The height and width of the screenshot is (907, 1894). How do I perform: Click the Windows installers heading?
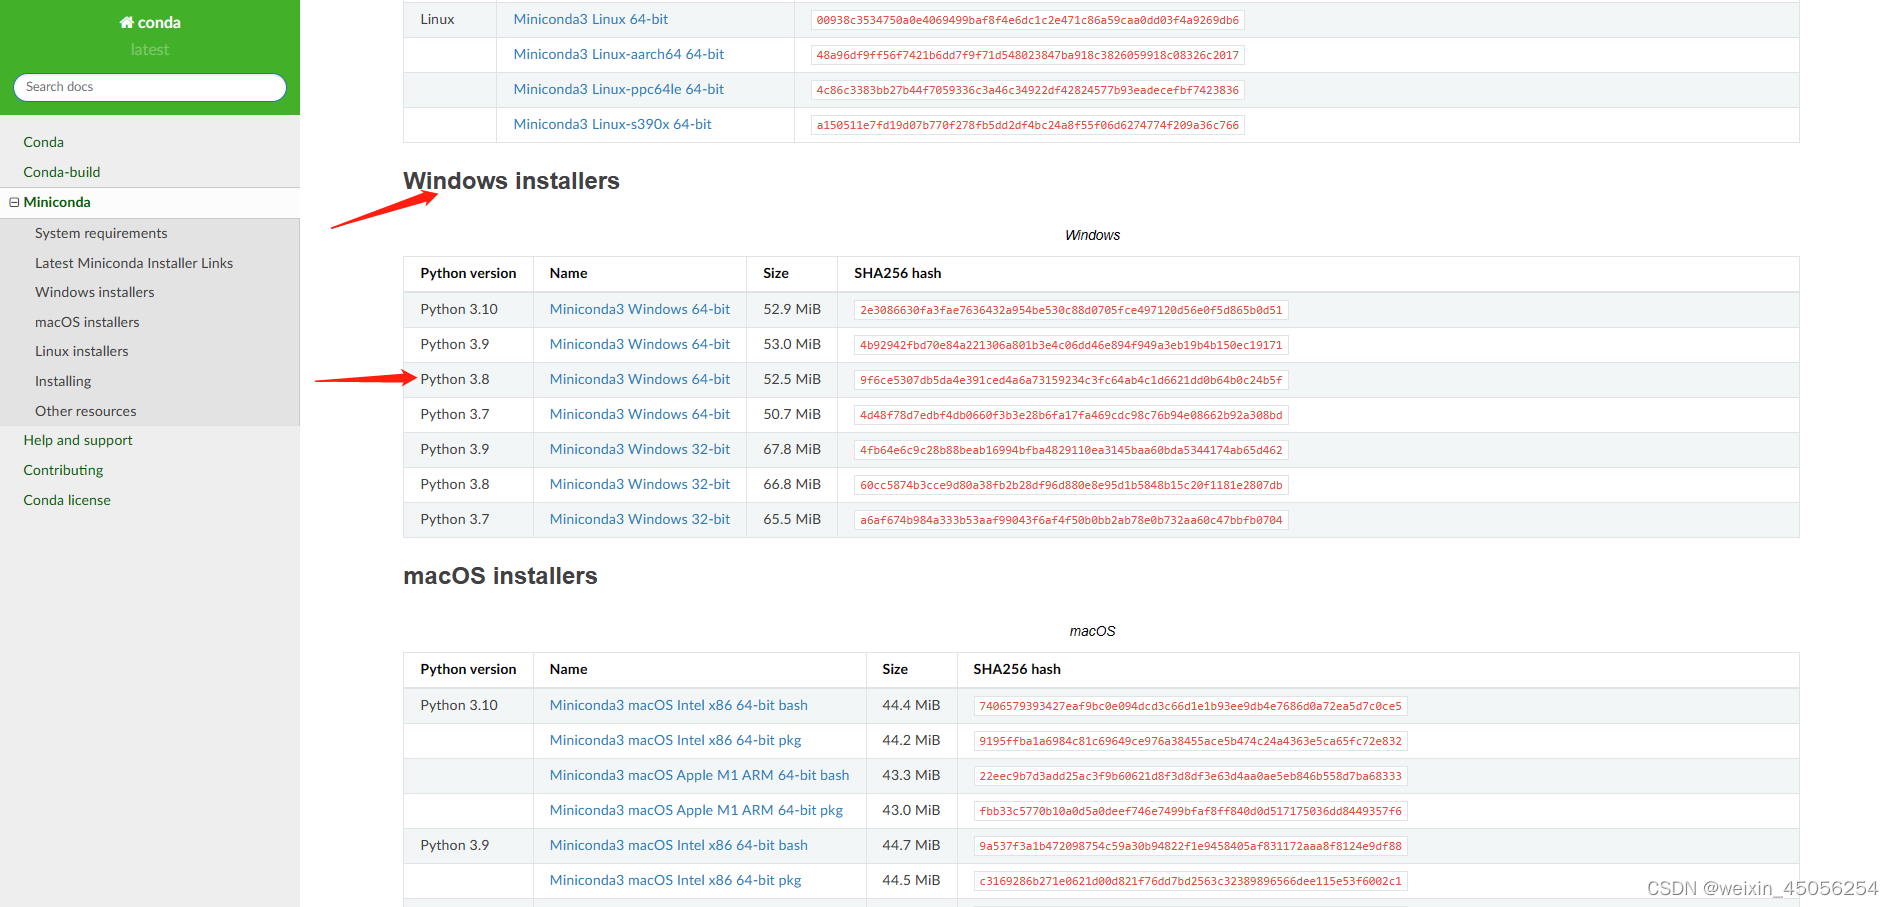pyautogui.click(x=511, y=181)
